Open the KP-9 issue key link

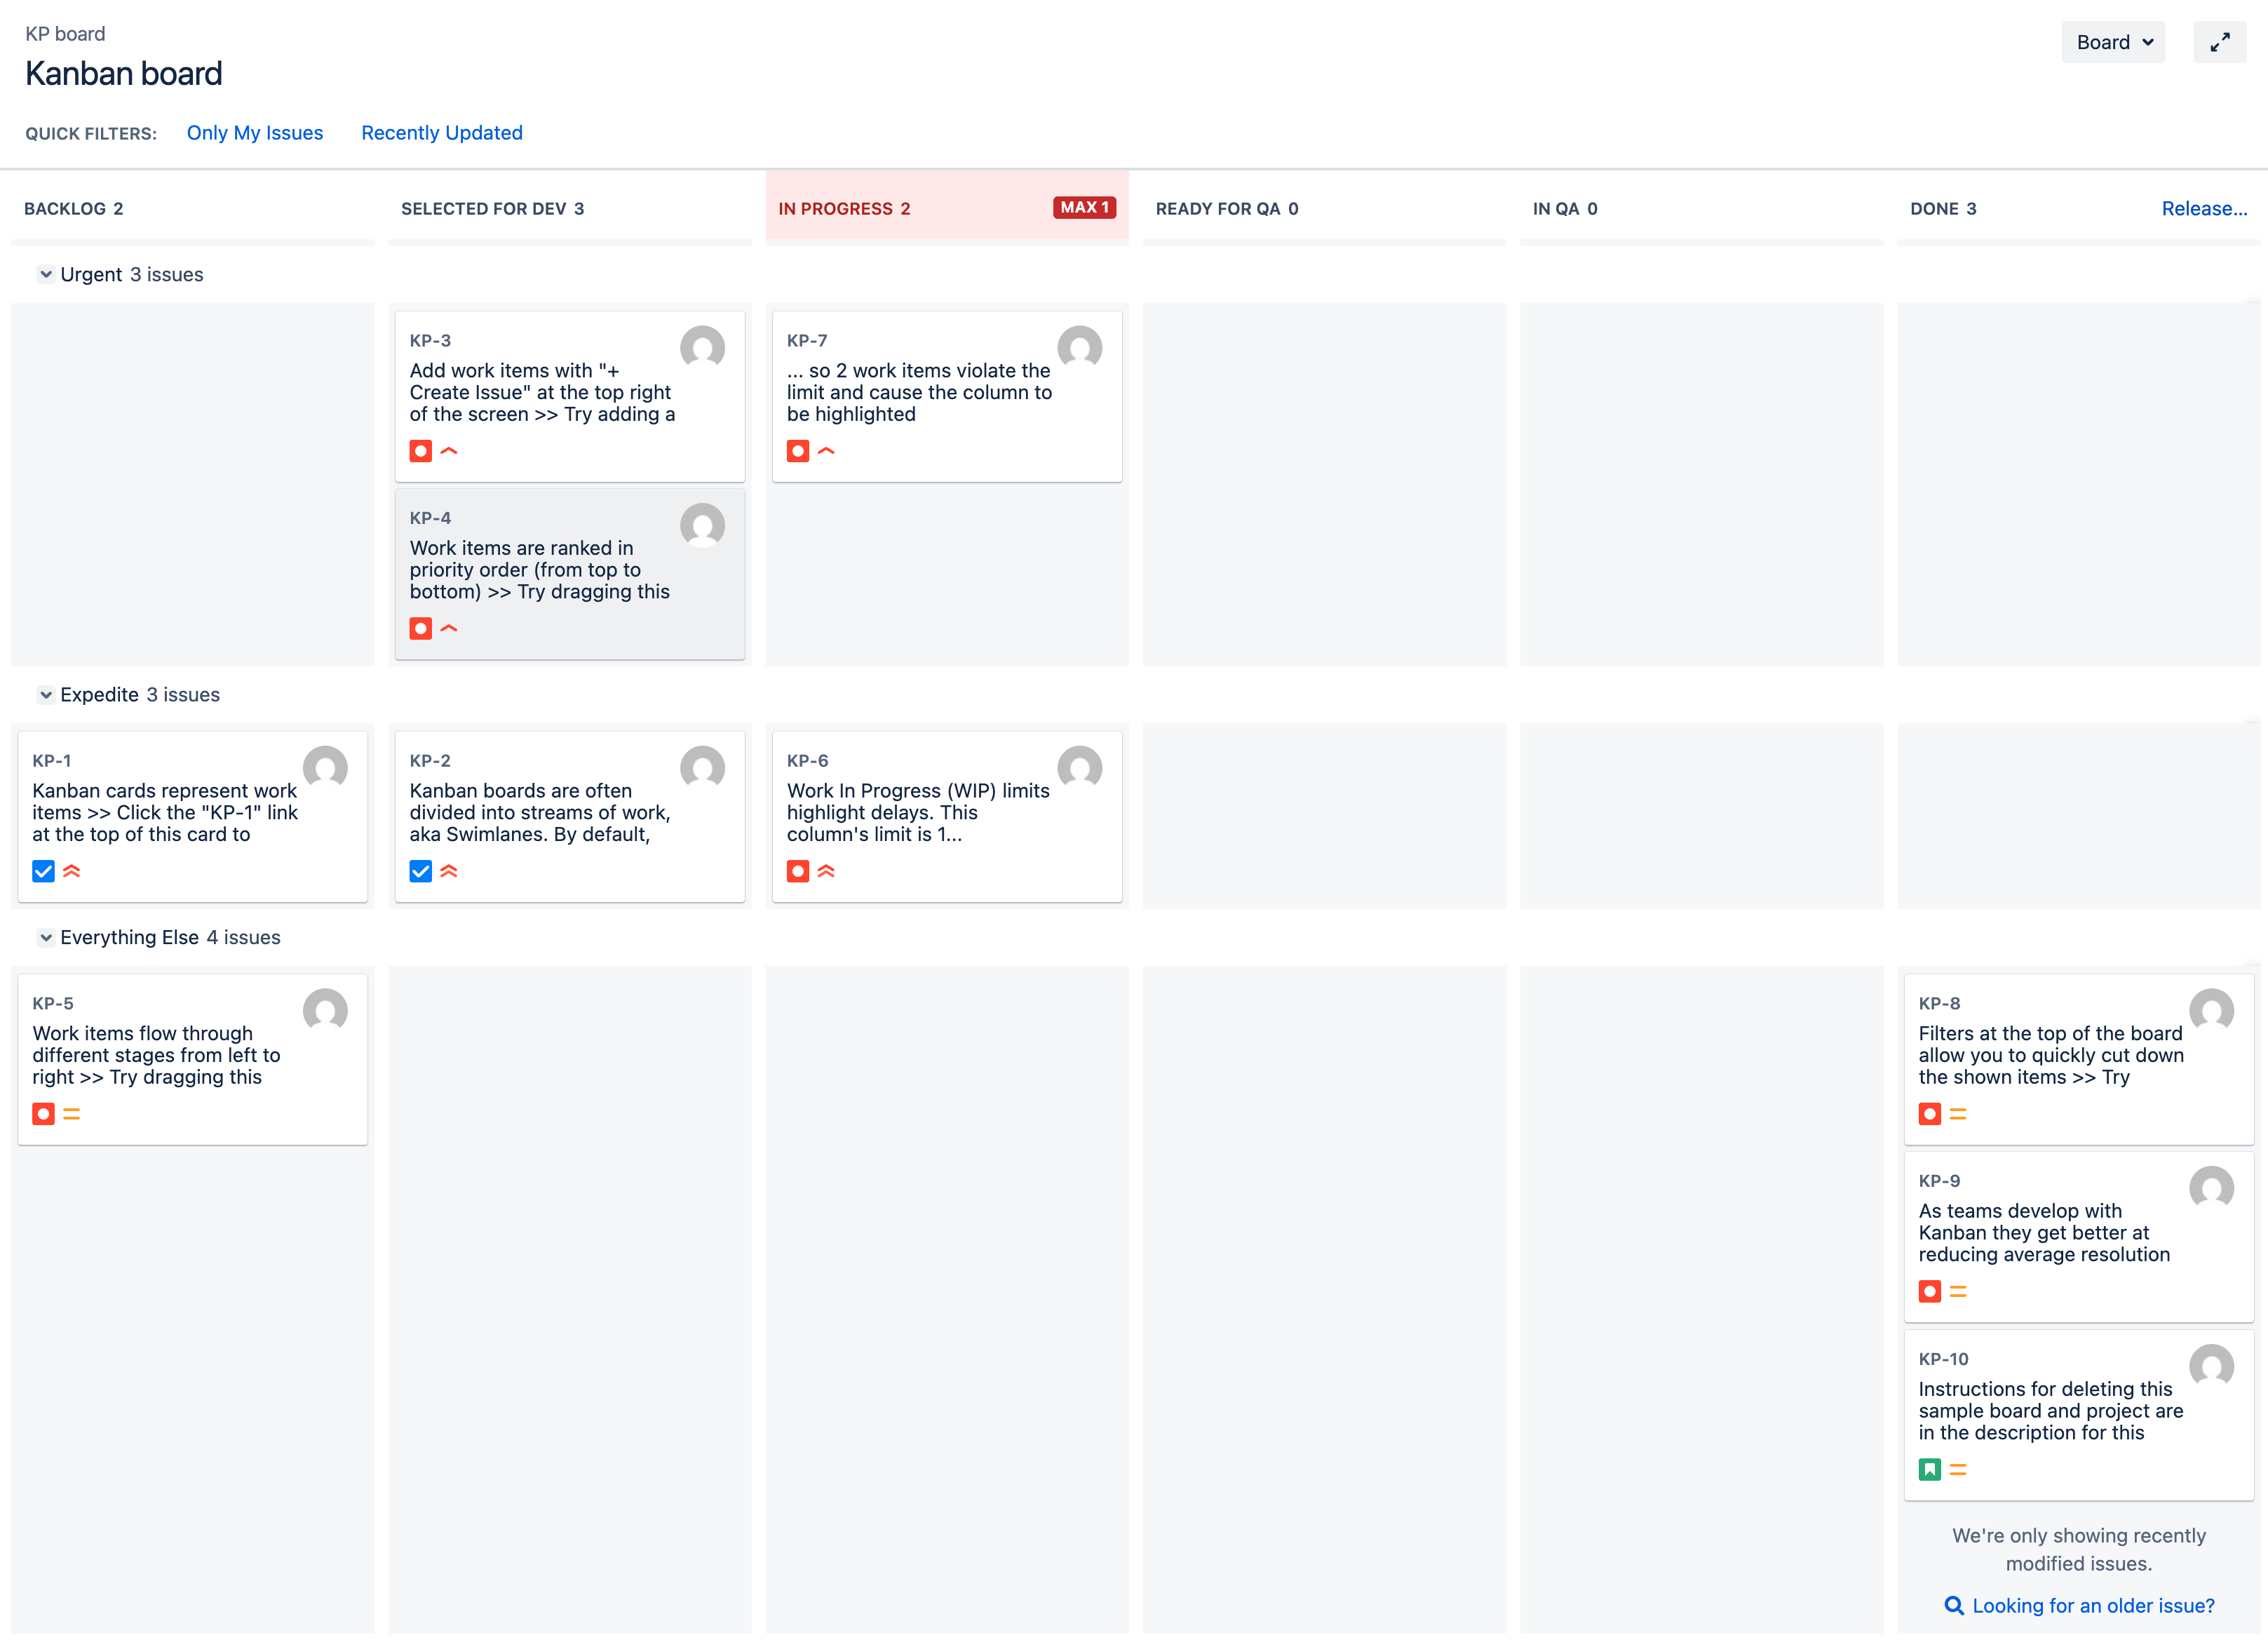click(x=1939, y=1180)
